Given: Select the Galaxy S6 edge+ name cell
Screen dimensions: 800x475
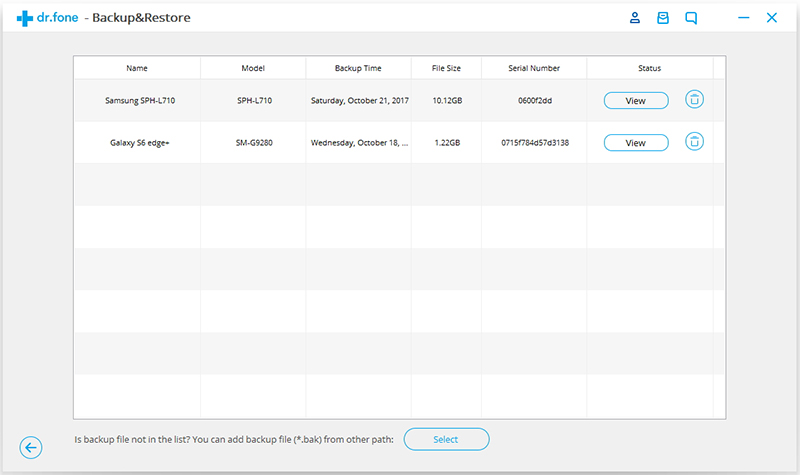Looking at the screenshot, I should (140, 143).
